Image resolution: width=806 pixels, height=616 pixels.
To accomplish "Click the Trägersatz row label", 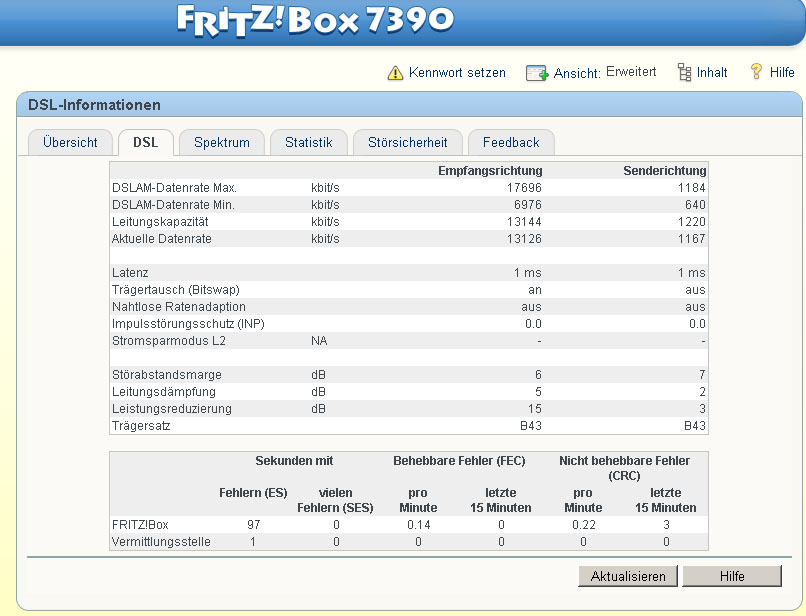I will pos(141,425).
